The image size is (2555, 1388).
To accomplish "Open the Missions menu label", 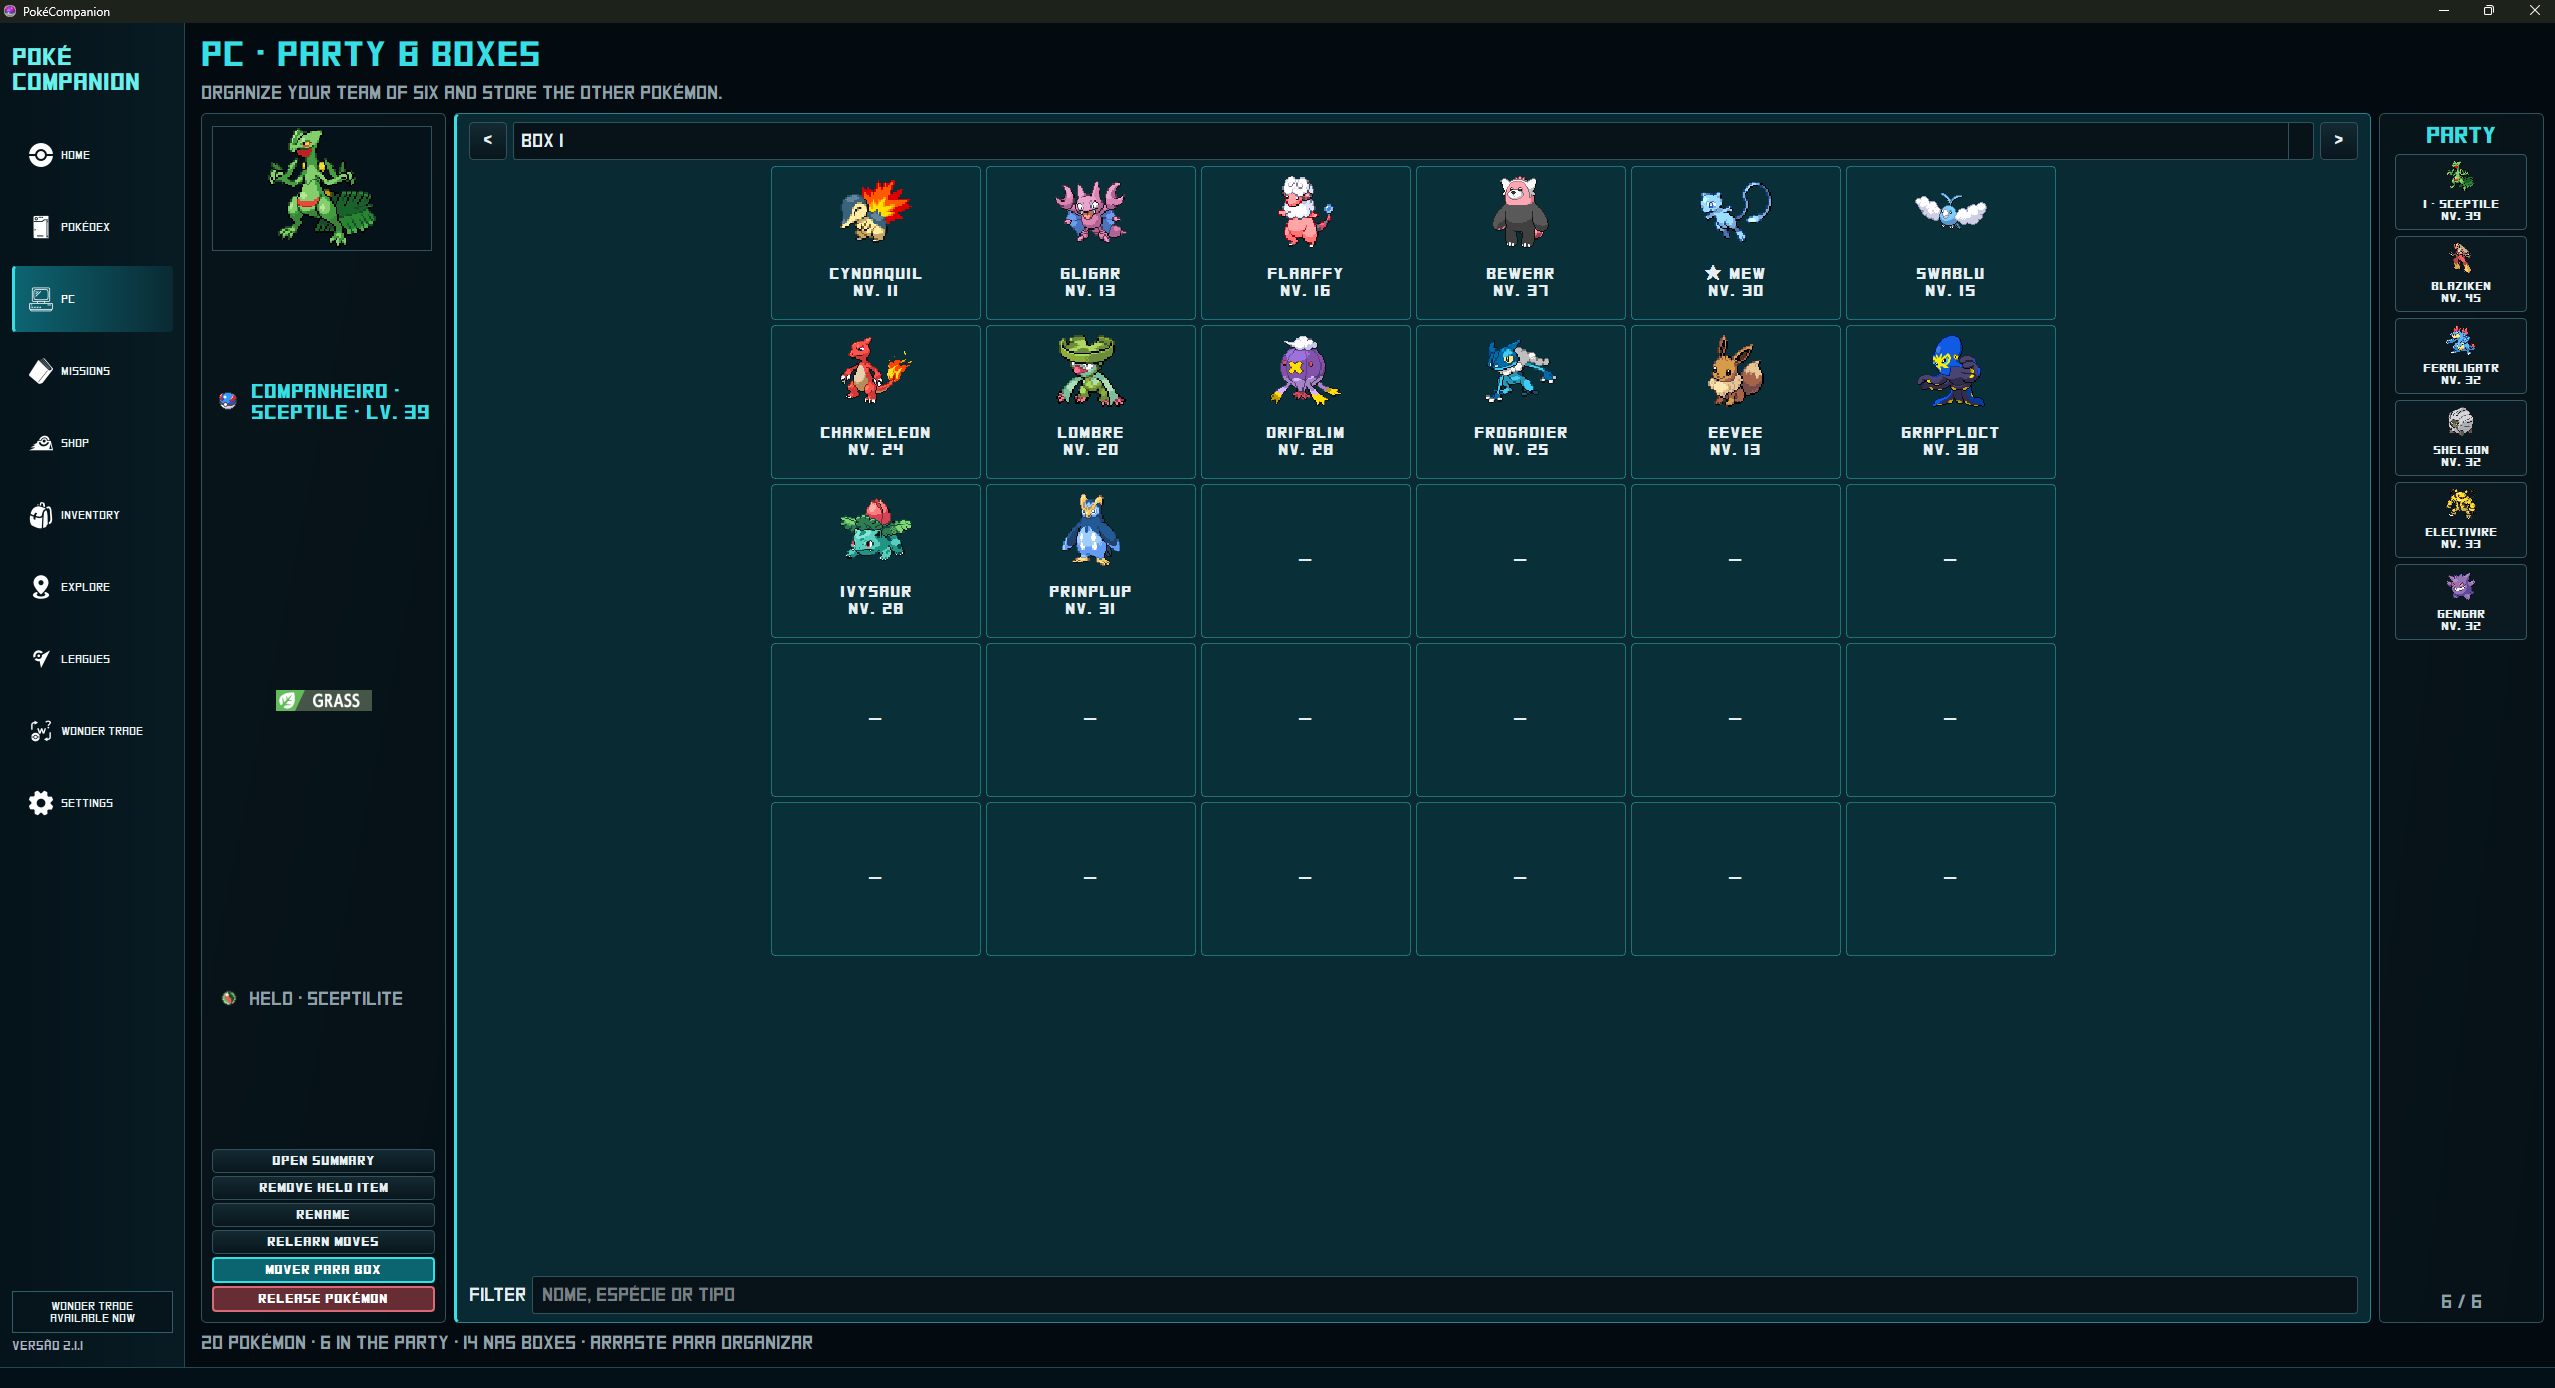I will point(85,371).
